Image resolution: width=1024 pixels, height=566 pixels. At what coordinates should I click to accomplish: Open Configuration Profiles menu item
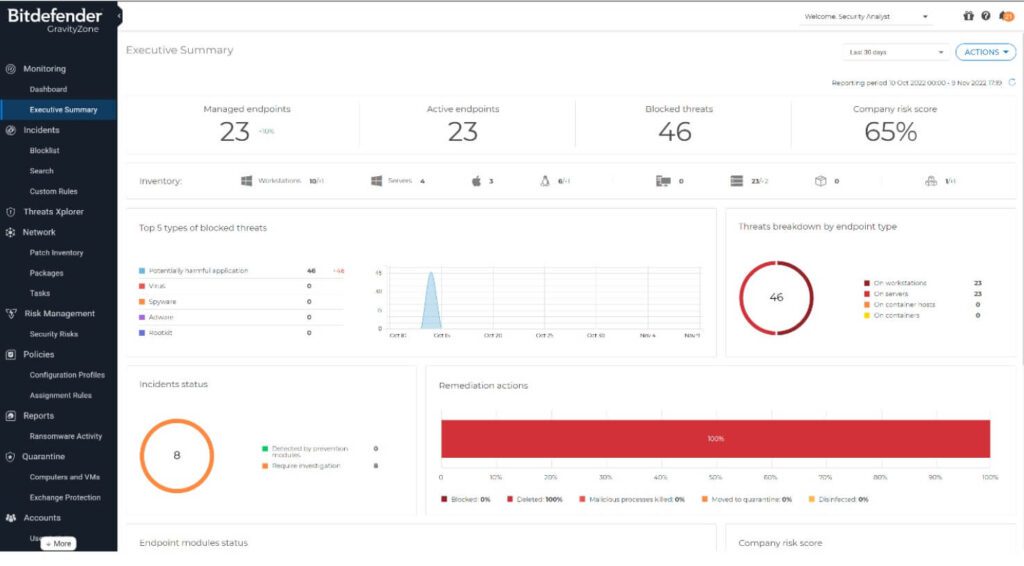(67, 375)
